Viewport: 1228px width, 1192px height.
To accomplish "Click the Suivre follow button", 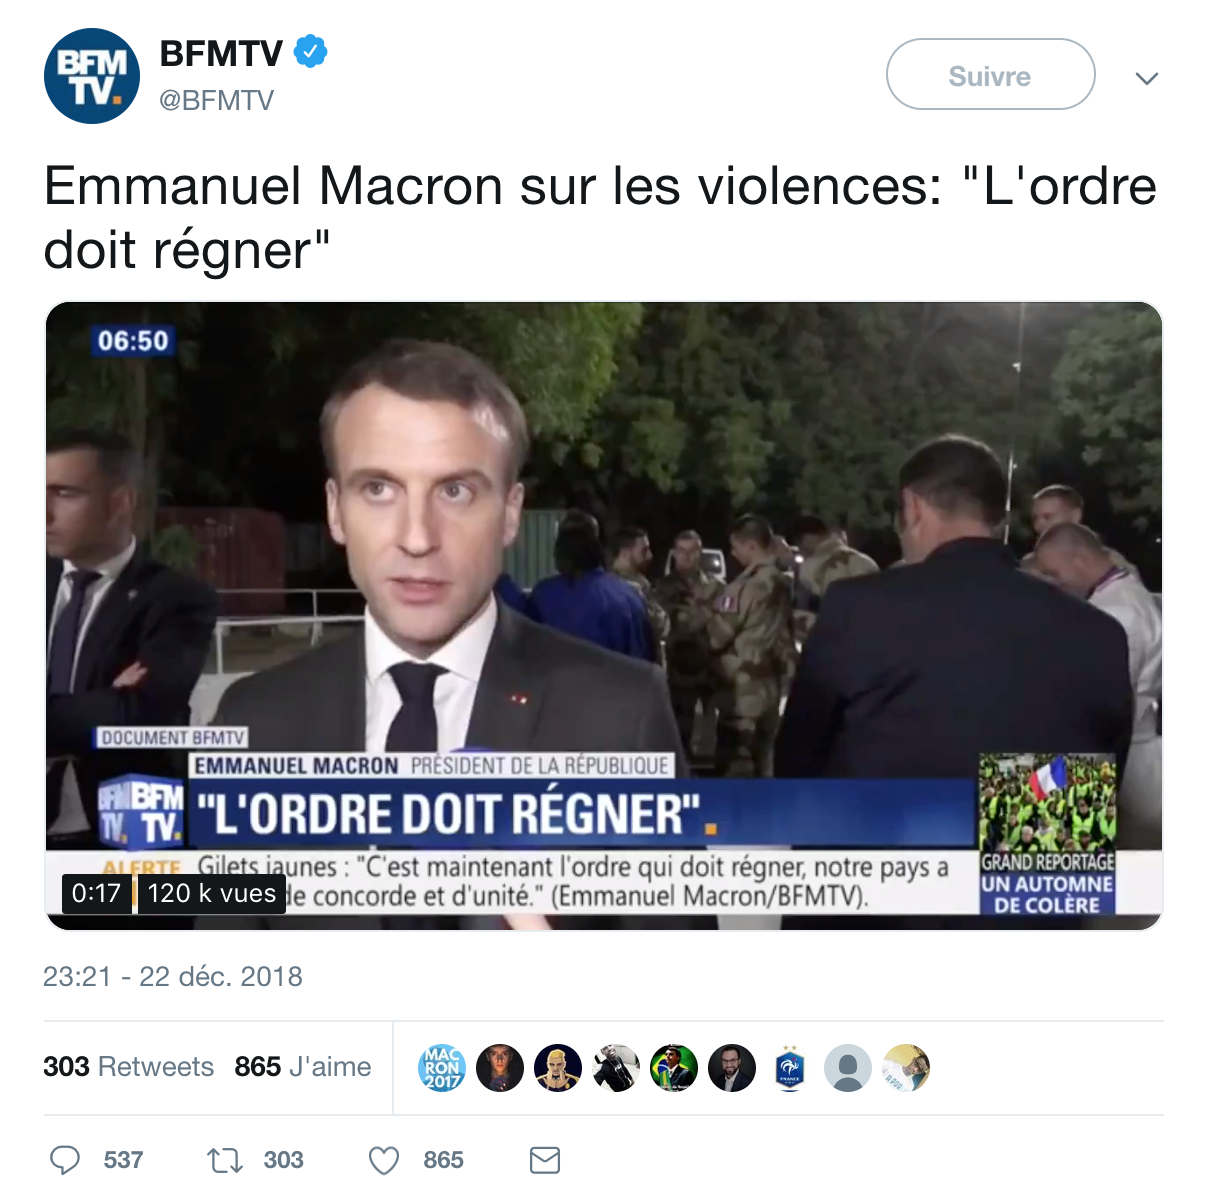I will (x=990, y=74).
